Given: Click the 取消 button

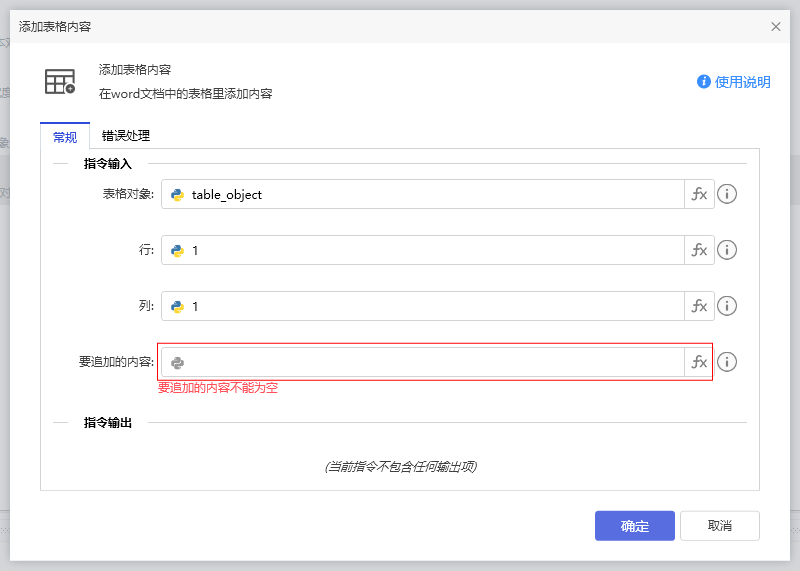Looking at the screenshot, I should pos(719,526).
